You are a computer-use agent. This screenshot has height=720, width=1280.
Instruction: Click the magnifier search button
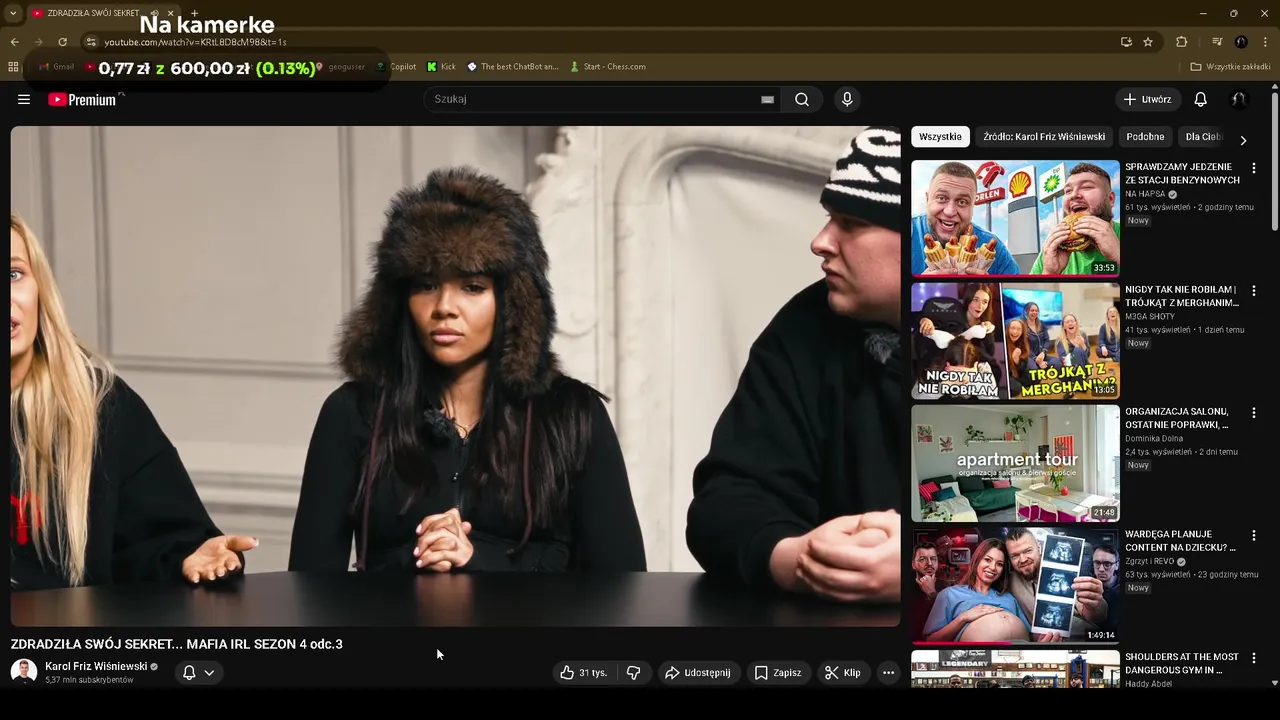pyautogui.click(x=802, y=99)
